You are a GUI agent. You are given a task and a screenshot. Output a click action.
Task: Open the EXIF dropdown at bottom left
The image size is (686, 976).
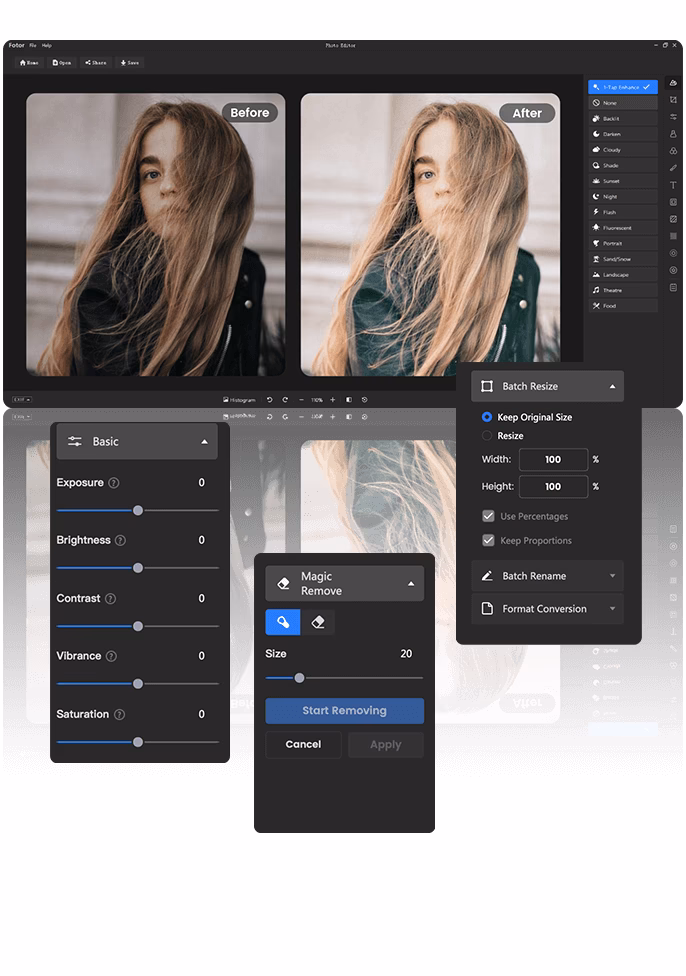point(22,400)
